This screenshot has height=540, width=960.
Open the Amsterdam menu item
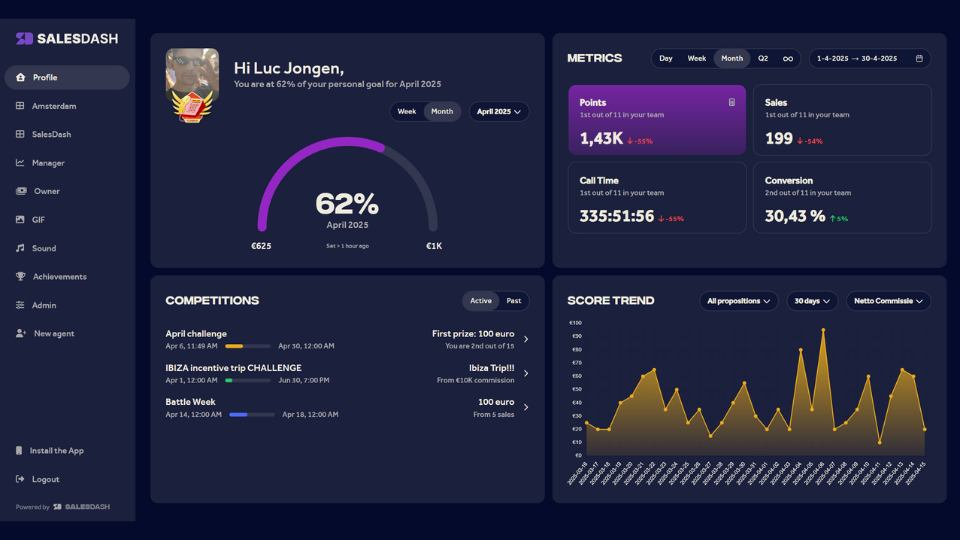67,106
